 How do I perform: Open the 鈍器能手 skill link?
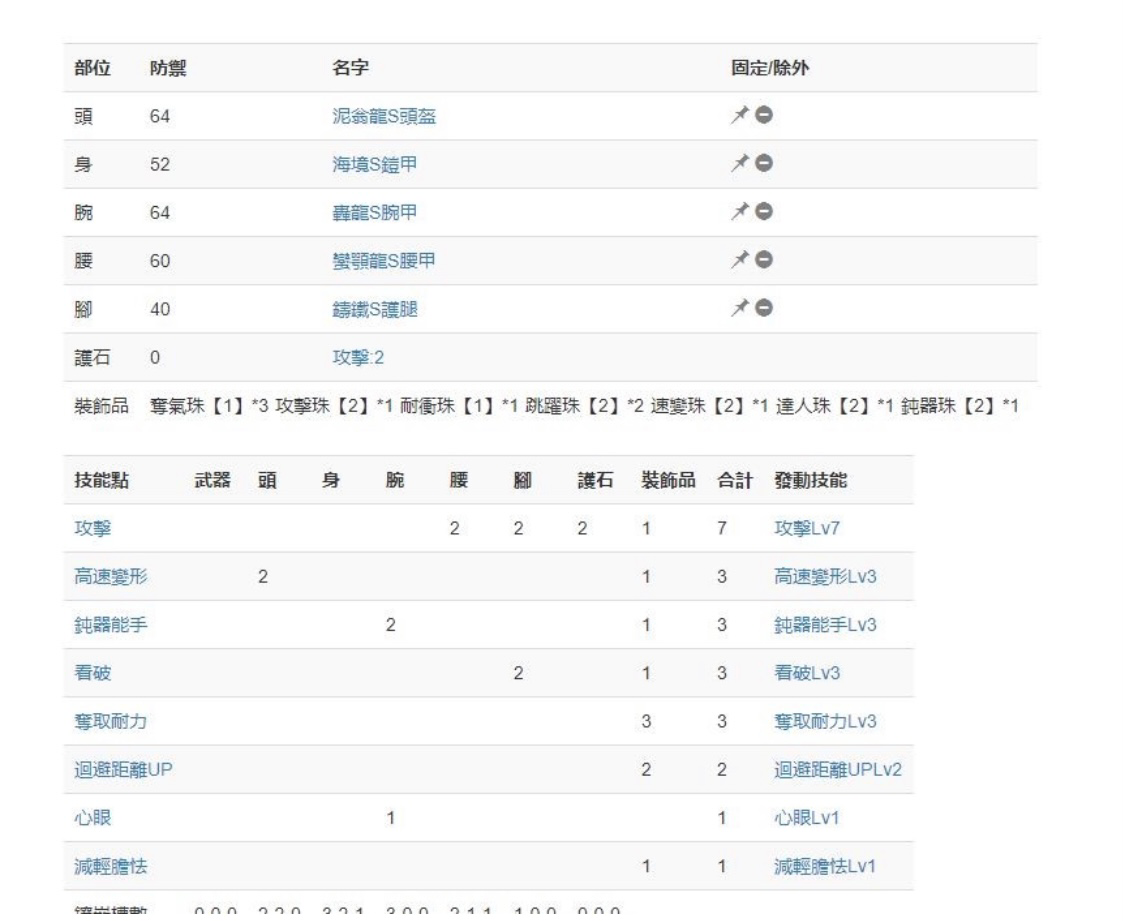(x=113, y=624)
